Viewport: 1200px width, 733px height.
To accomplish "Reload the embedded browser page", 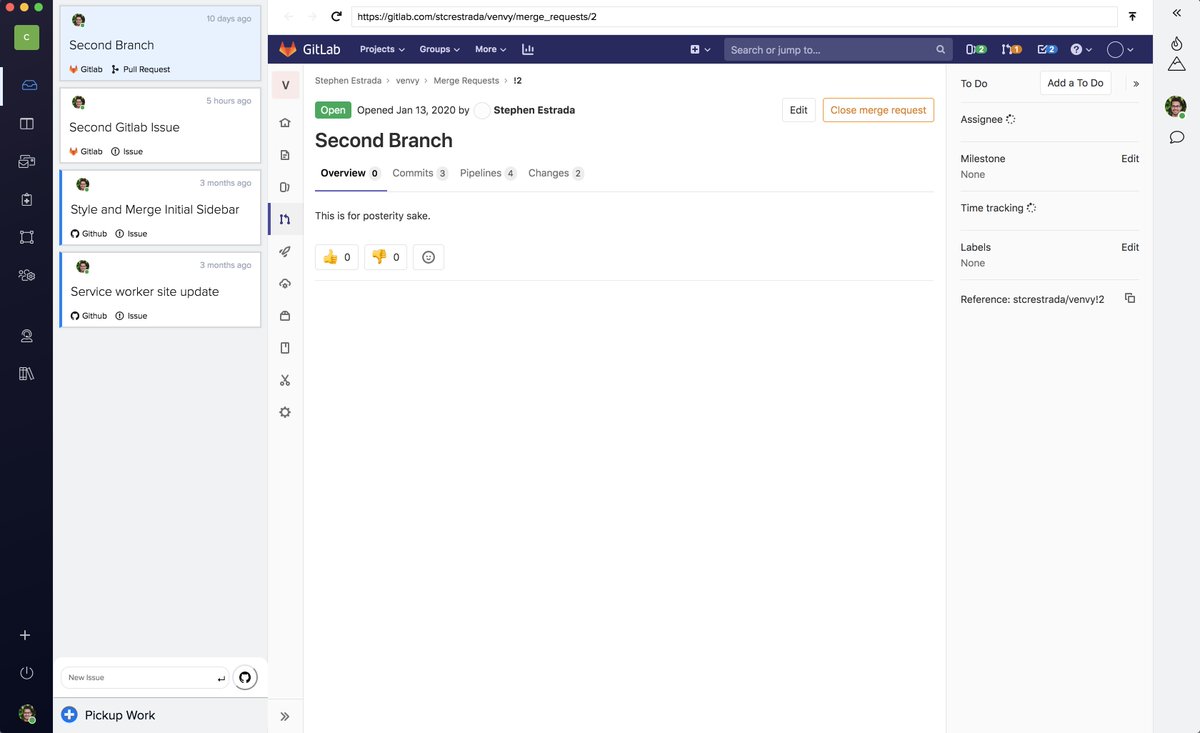I will click(x=337, y=17).
